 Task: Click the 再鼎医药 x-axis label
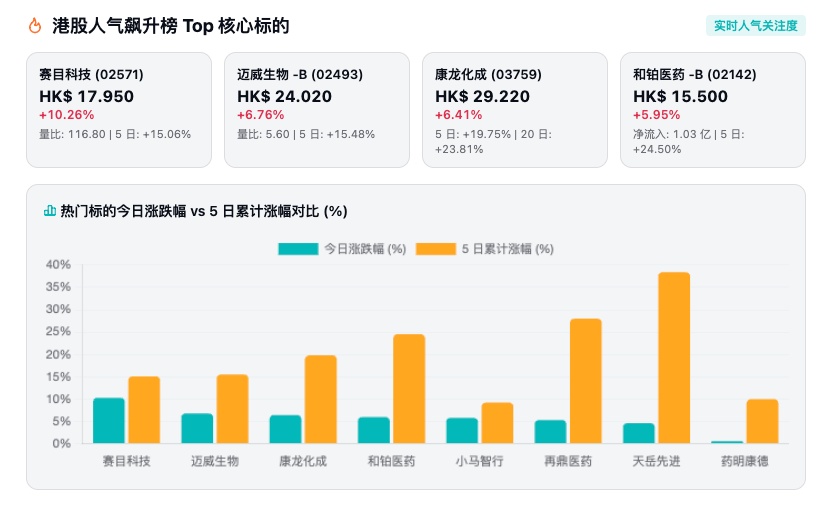click(568, 461)
